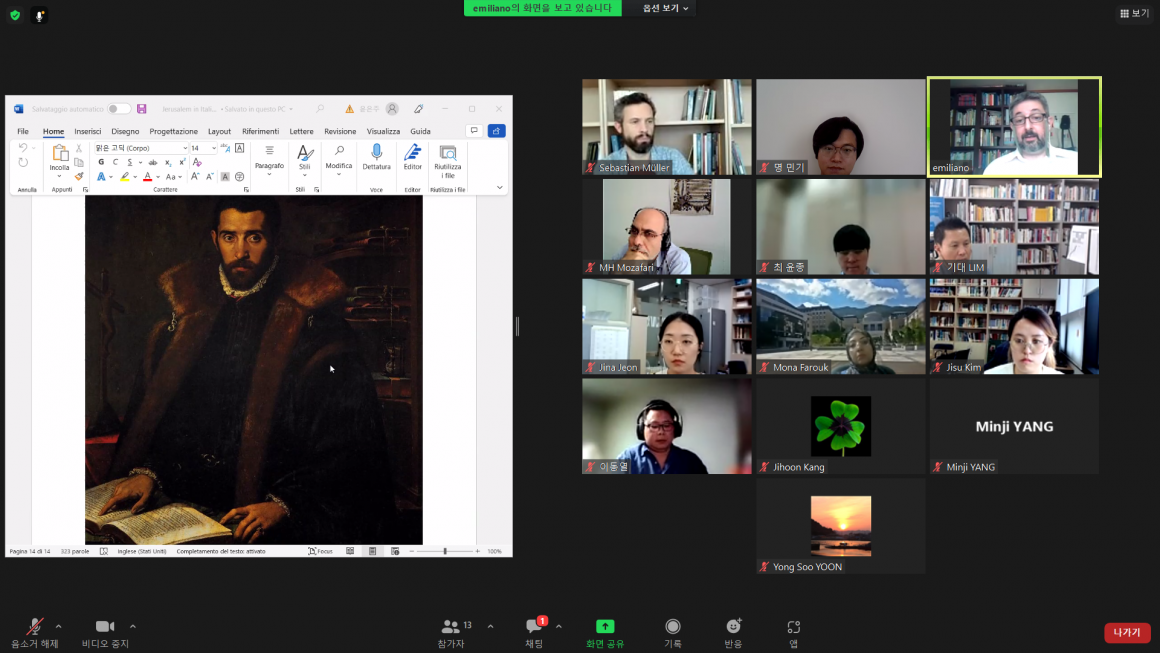Click the Save icon in Word title bar
This screenshot has height=653, width=1160.
click(x=141, y=109)
